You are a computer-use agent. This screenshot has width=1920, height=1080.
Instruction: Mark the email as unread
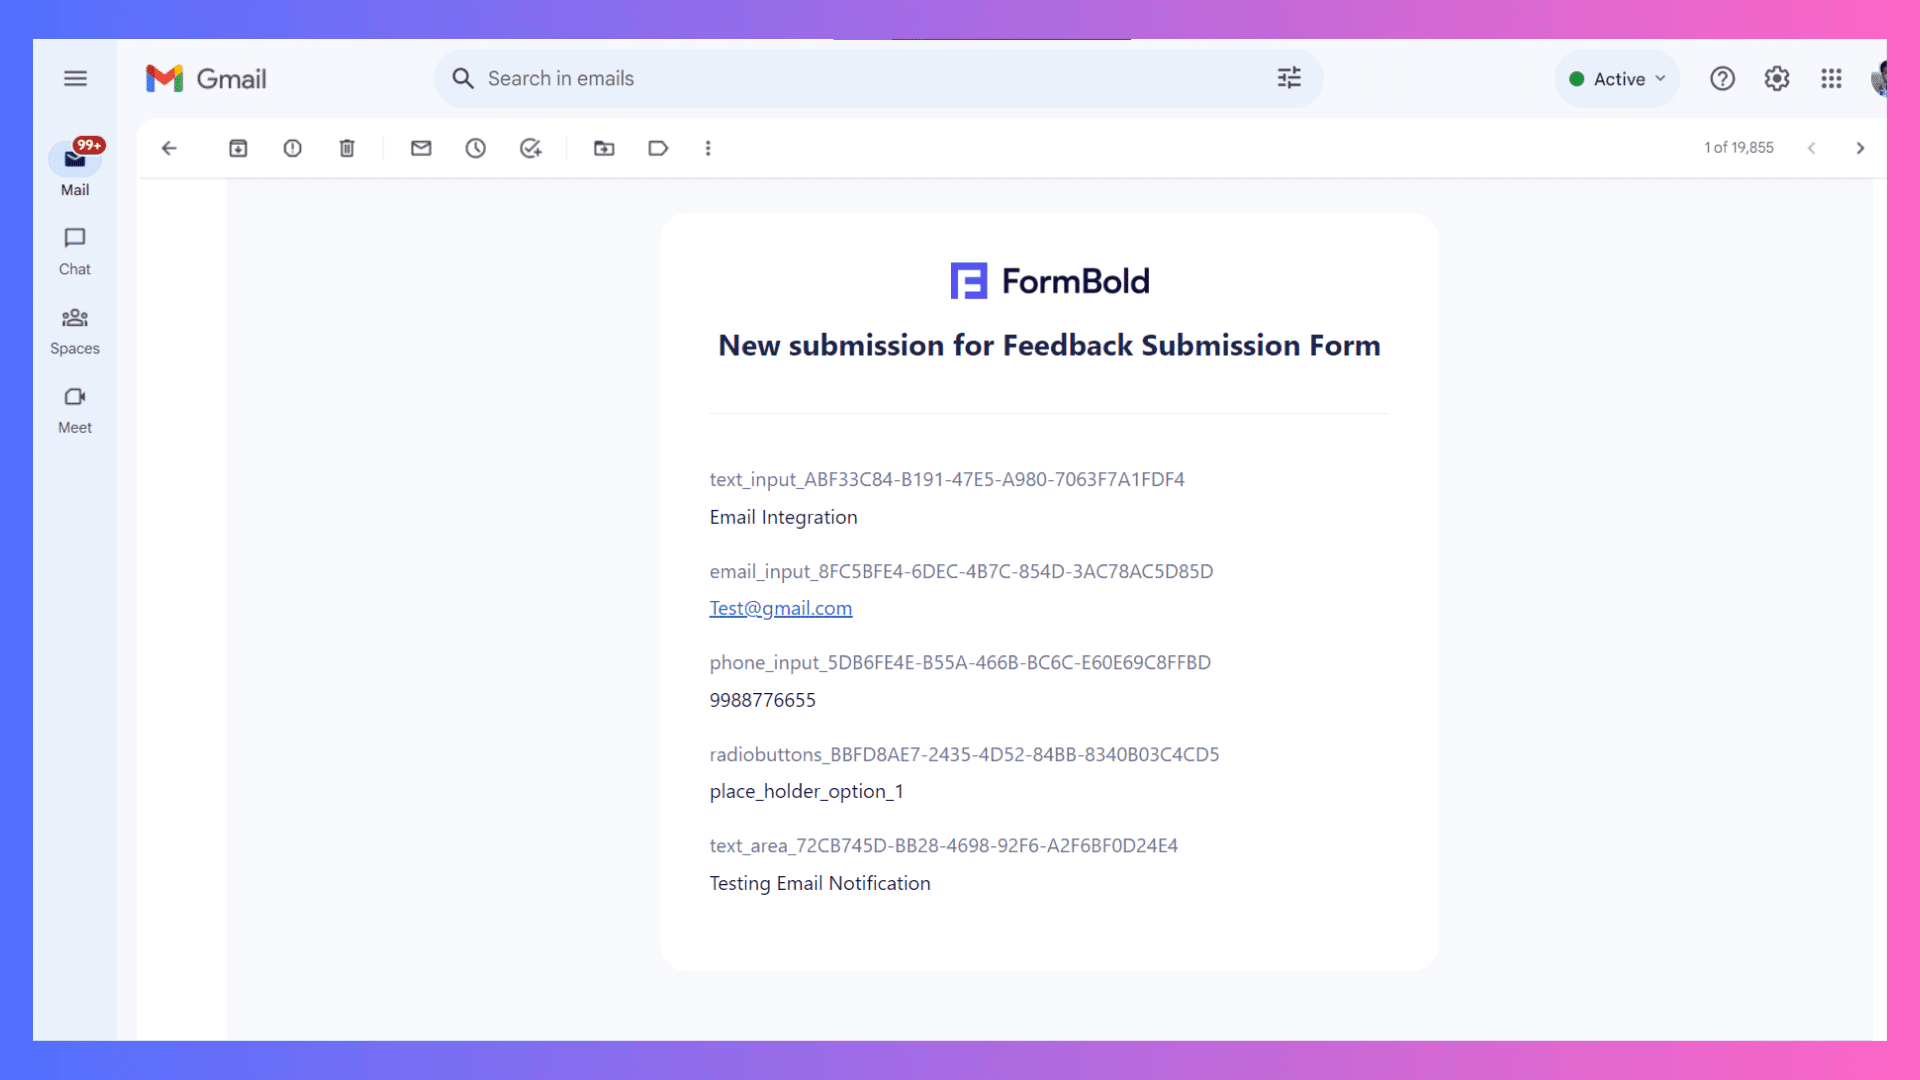point(421,148)
